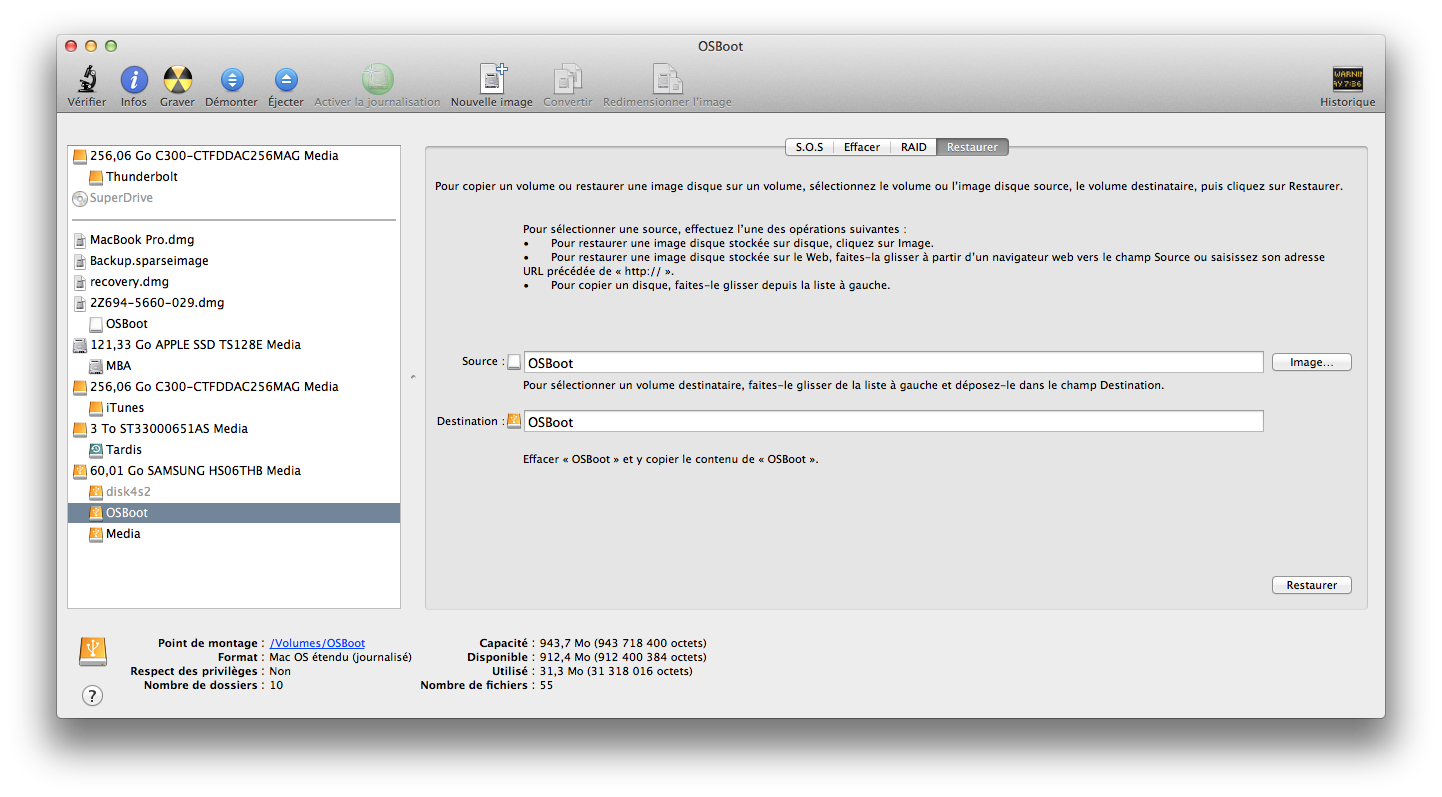Select MacBook Pro.dmg in the disk list
The height and width of the screenshot is (797, 1442).
142,240
